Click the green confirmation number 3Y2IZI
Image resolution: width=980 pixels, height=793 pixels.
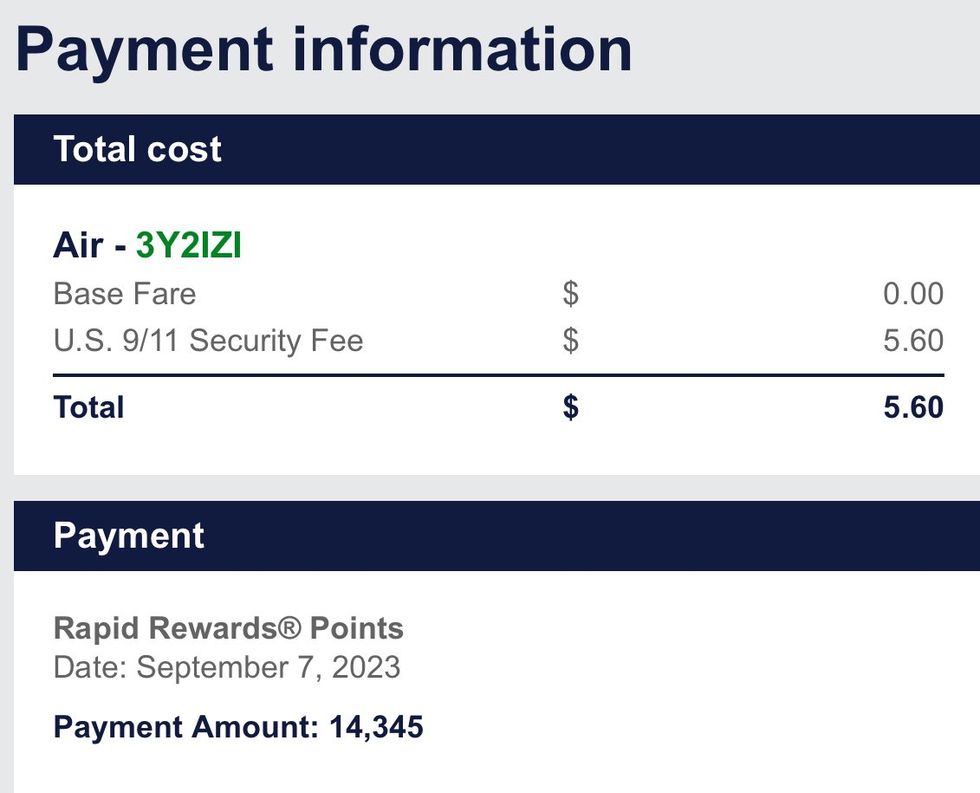tap(188, 245)
